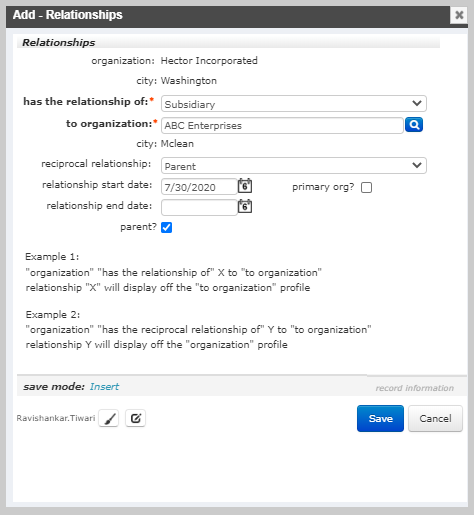
Task: Click the Mclean city value
Action: pyautogui.click(x=177, y=144)
